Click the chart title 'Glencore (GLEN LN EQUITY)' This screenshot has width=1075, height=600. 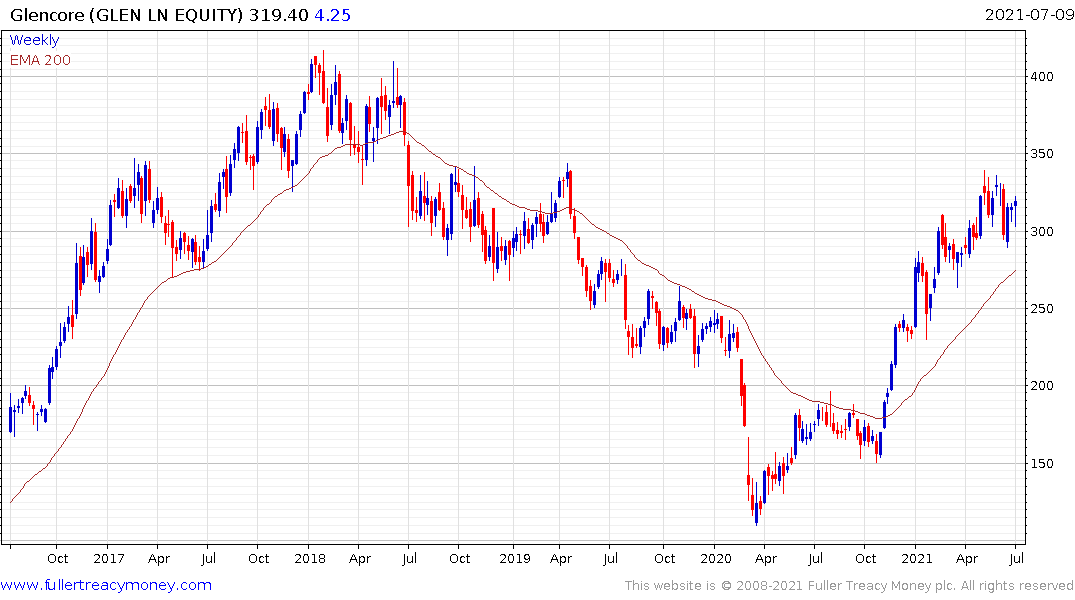coord(127,15)
